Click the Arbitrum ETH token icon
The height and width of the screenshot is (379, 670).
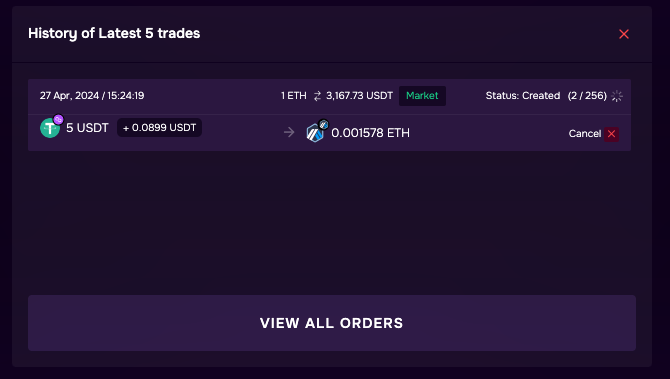pyautogui.click(x=315, y=133)
